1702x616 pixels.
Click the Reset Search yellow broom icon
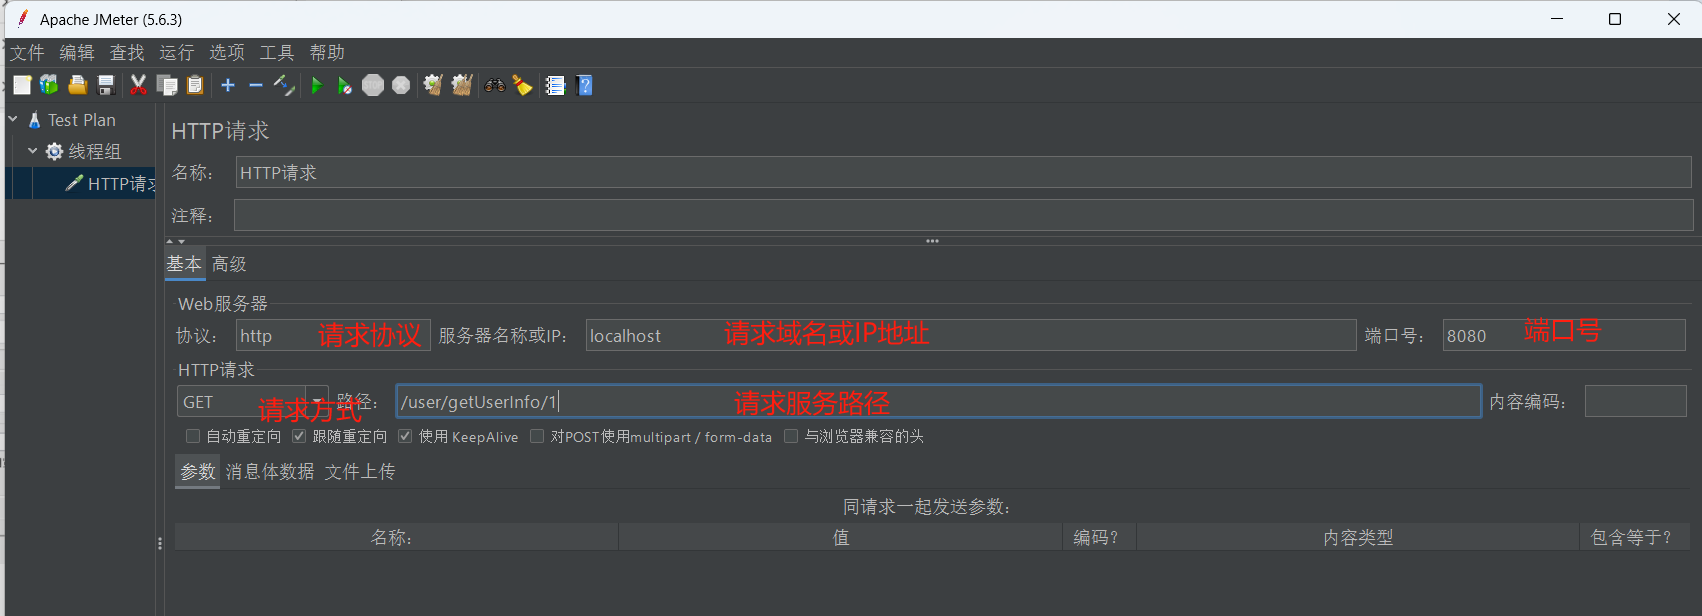[522, 85]
